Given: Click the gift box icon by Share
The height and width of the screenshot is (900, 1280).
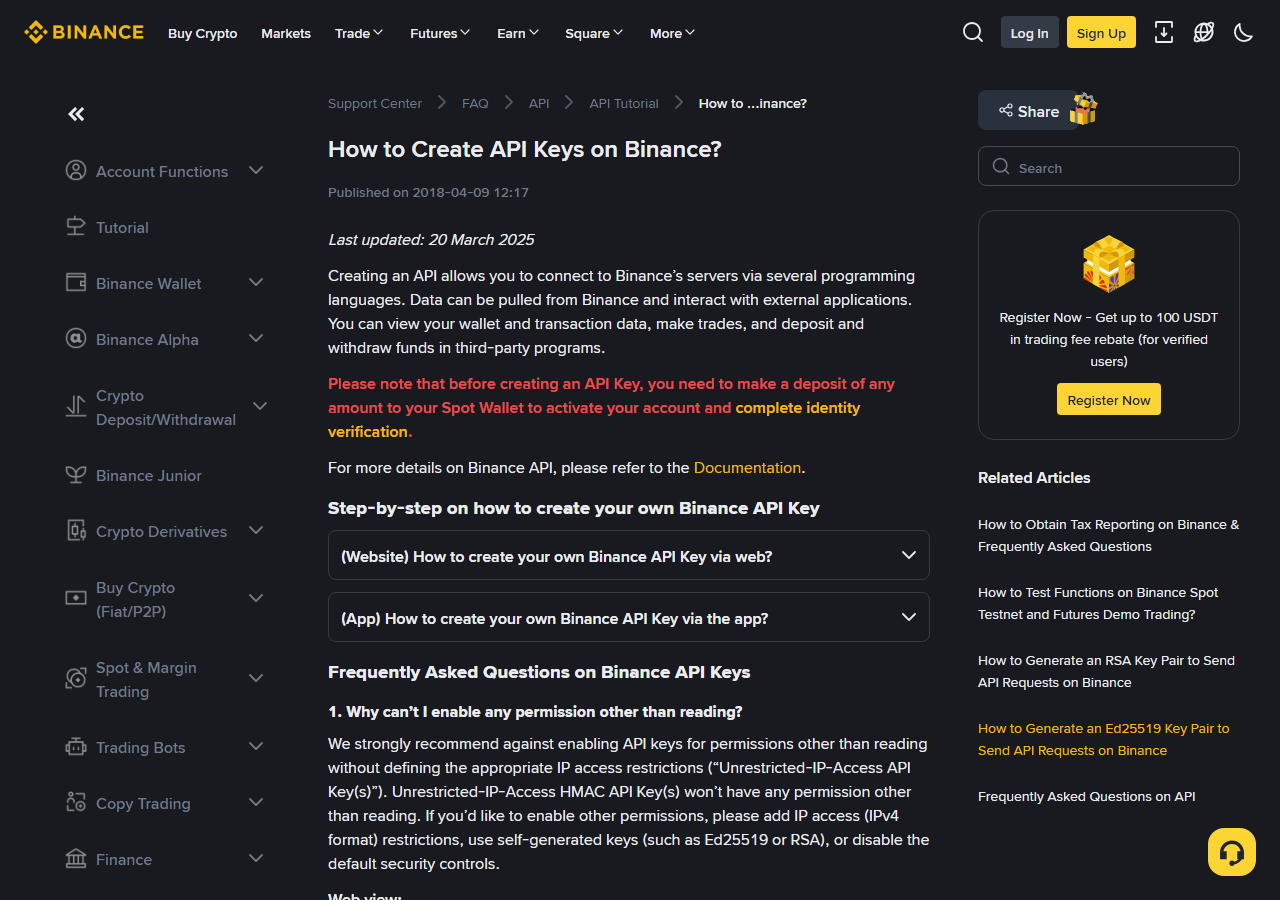Looking at the screenshot, I should coord(1084,108).
